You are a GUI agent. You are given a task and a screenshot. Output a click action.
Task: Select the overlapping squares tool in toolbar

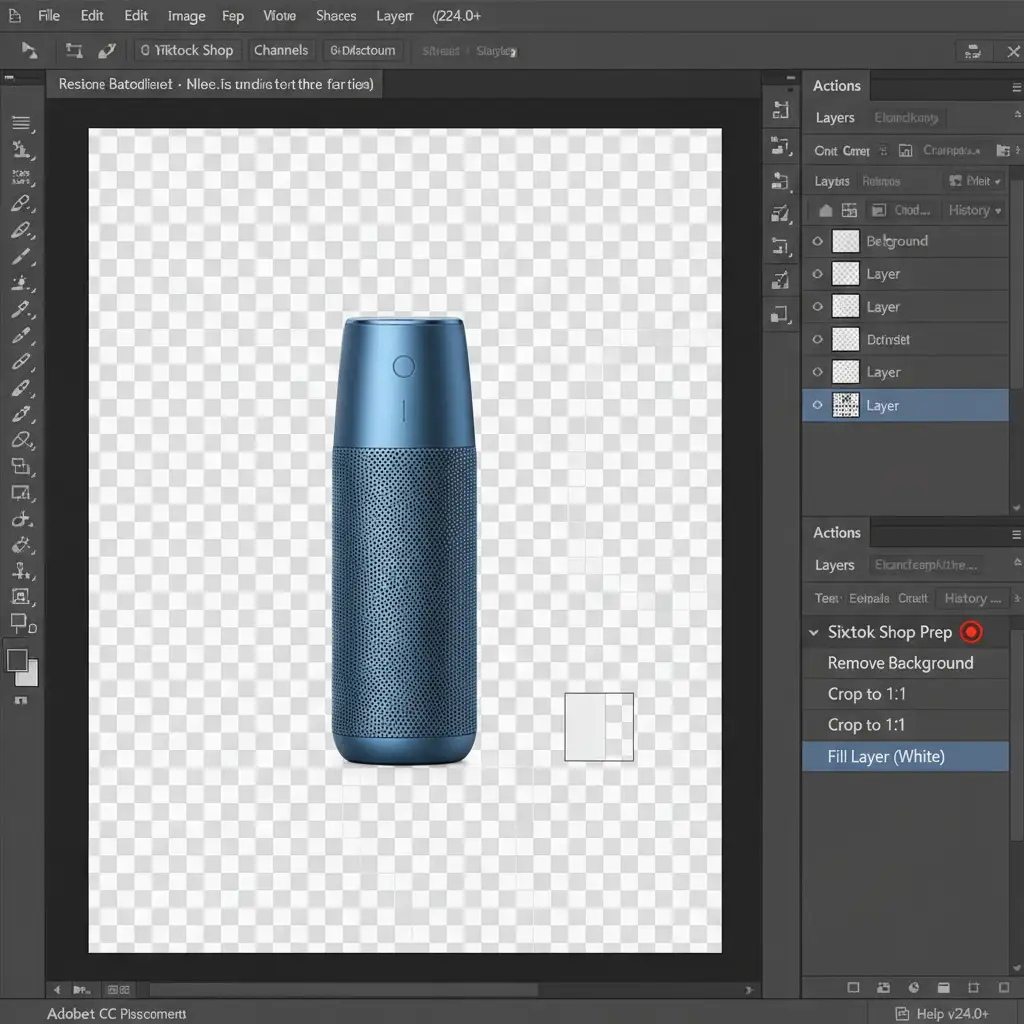[20, 466]
